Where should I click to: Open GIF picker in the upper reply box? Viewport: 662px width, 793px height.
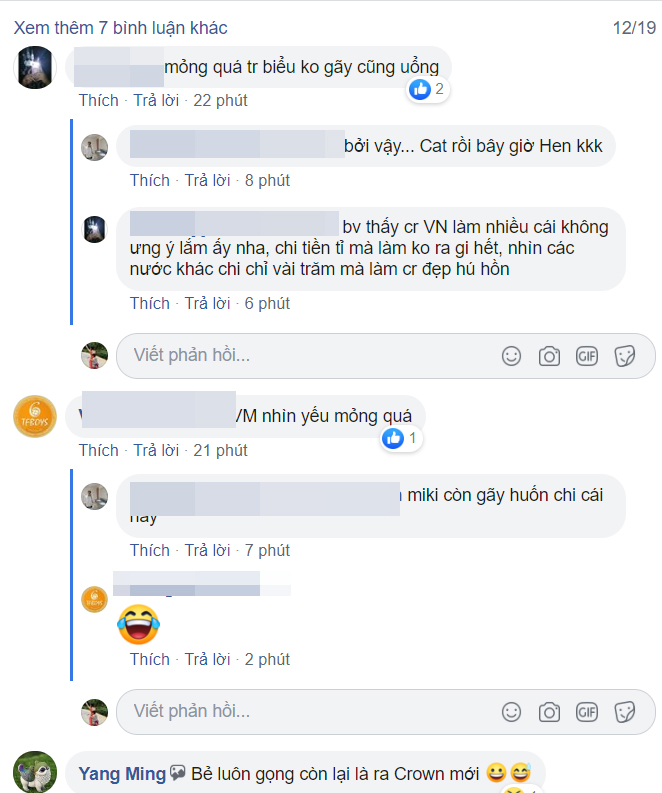tap(586, 356)
